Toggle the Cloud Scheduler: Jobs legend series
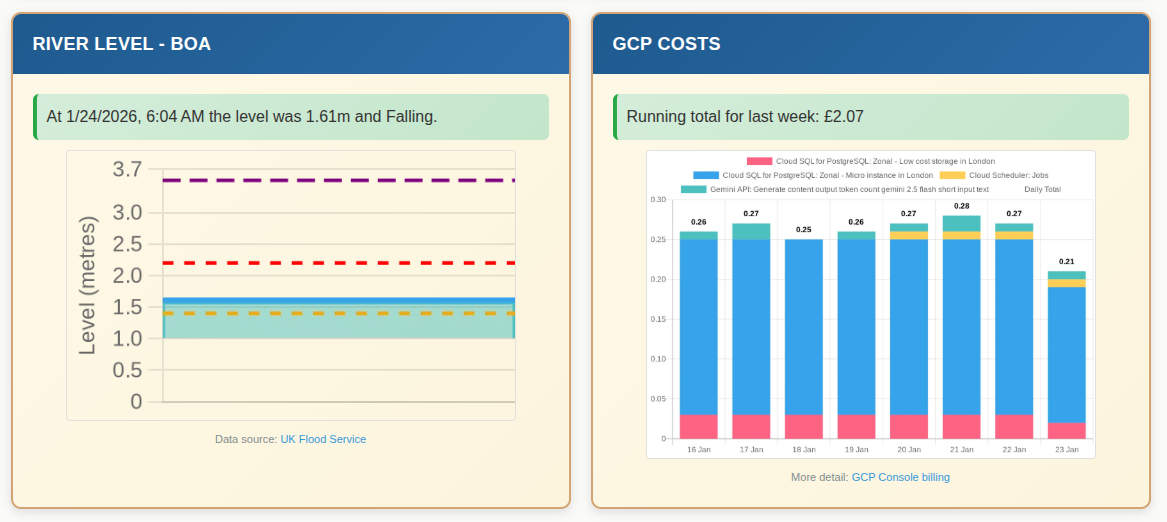The width and height of the screenshot is (1167, 522). point(1008,175)
